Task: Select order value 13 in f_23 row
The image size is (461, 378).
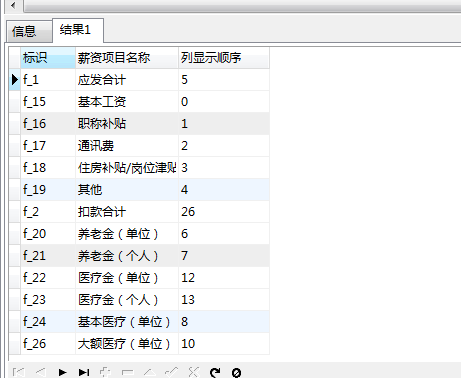Action: (224, 300)
